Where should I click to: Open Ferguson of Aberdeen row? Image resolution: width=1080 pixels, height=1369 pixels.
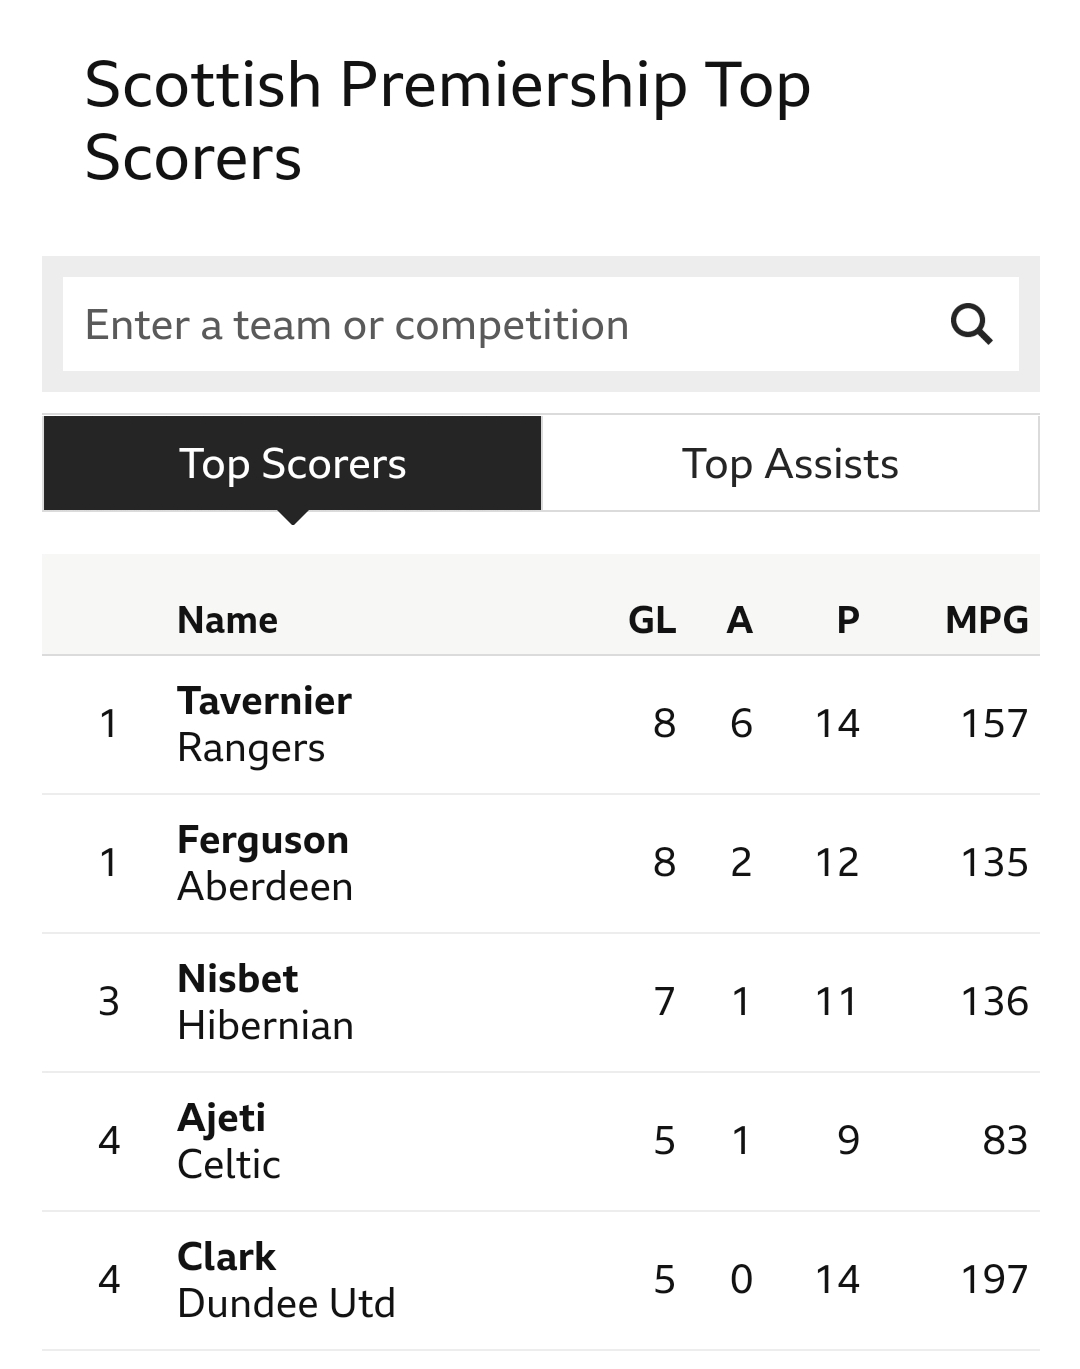coord(540,864)
